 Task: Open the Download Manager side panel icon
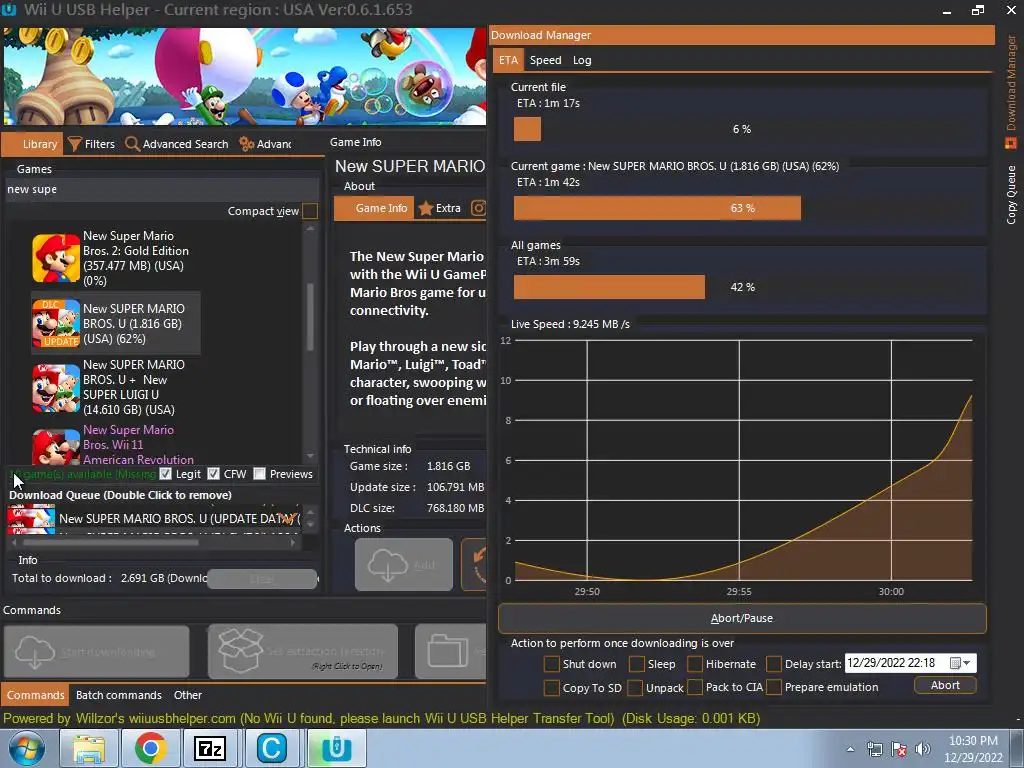click(1010, 142)
